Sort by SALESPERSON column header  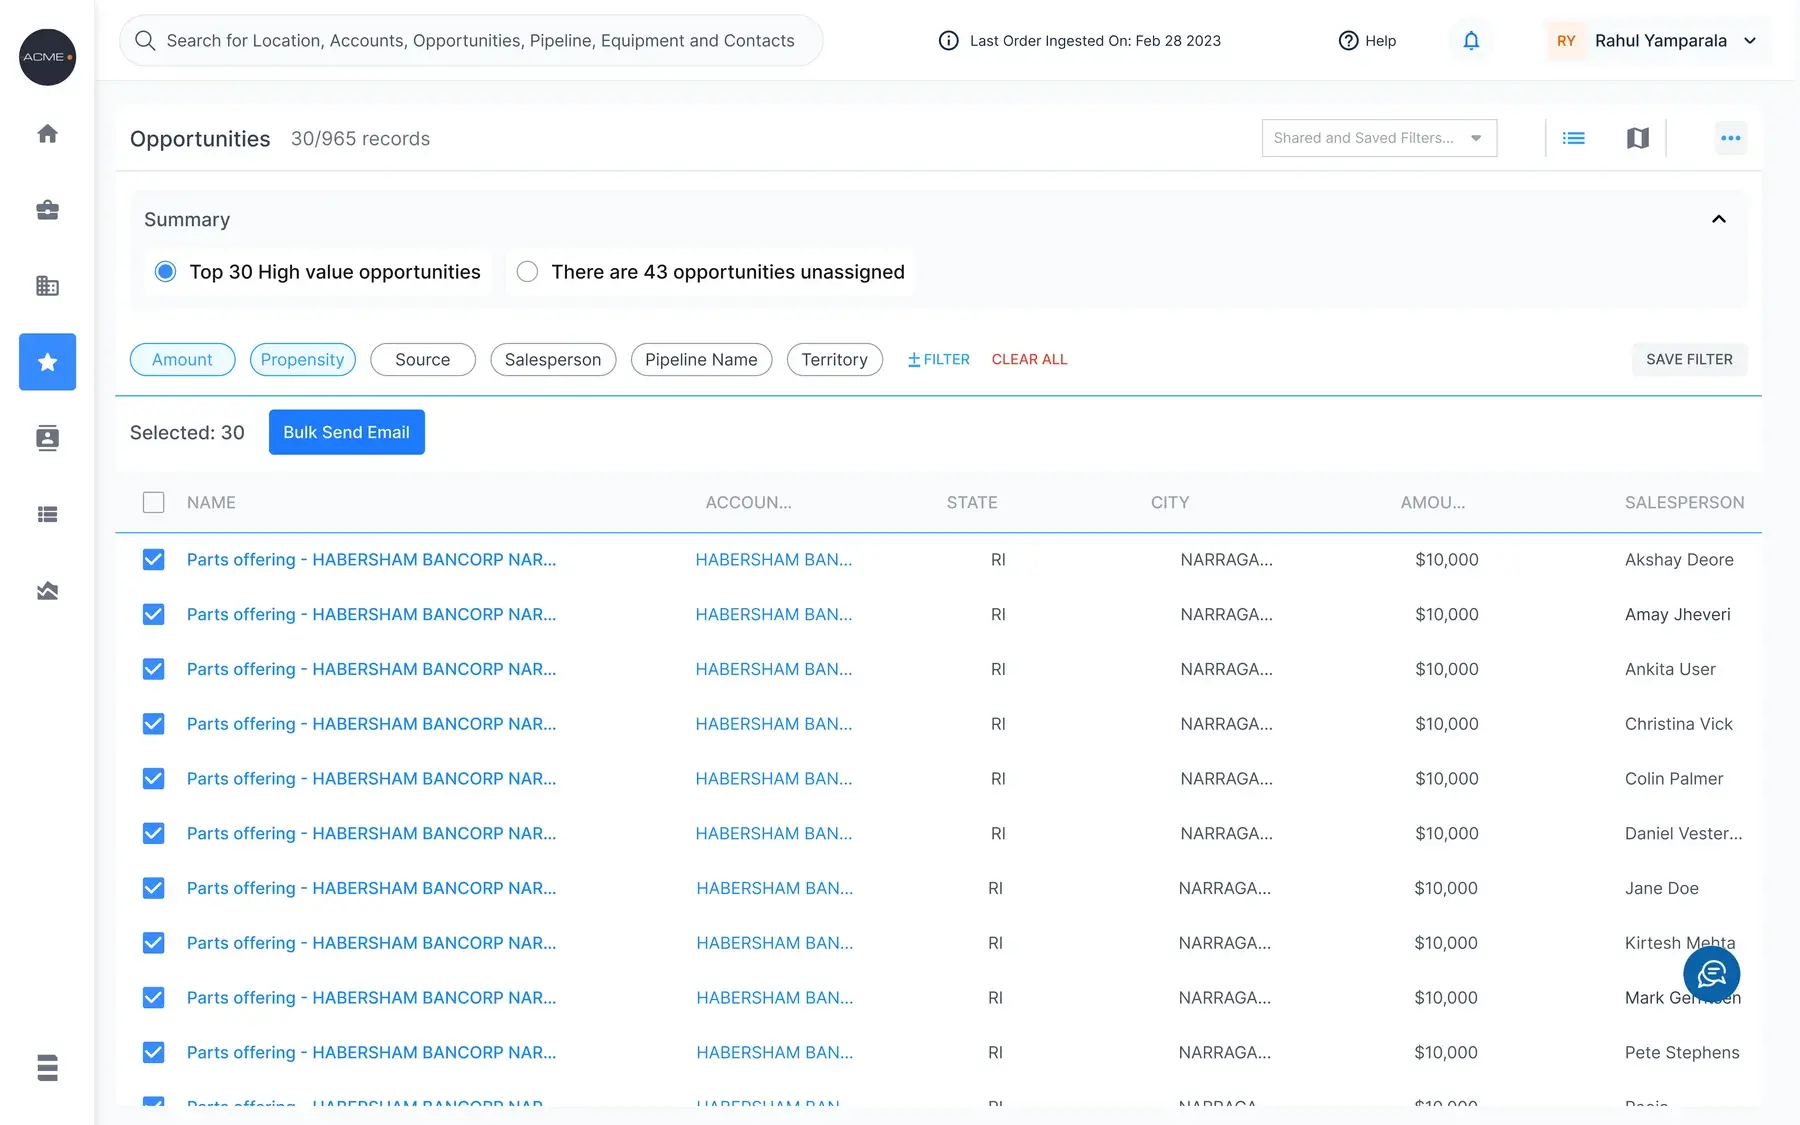coord(1684,503)
